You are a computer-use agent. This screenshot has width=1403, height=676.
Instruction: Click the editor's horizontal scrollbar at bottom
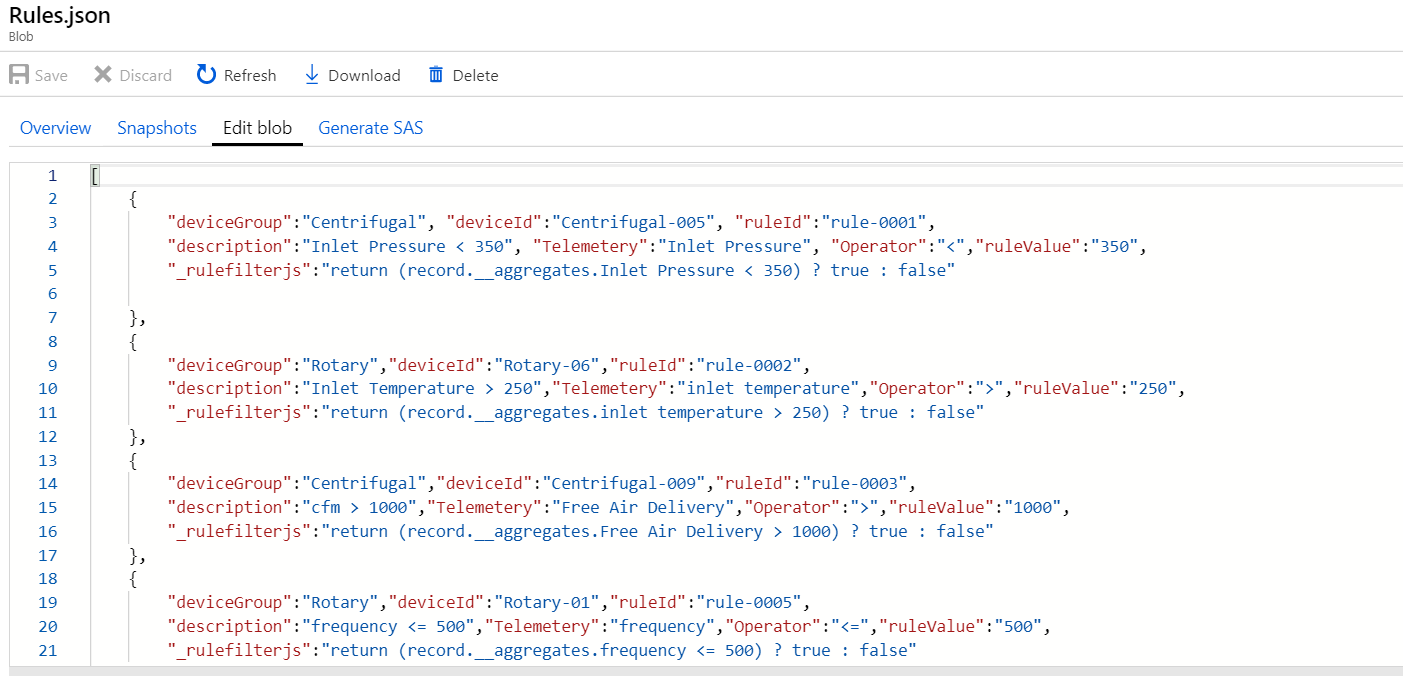click(x=700, y=670)
